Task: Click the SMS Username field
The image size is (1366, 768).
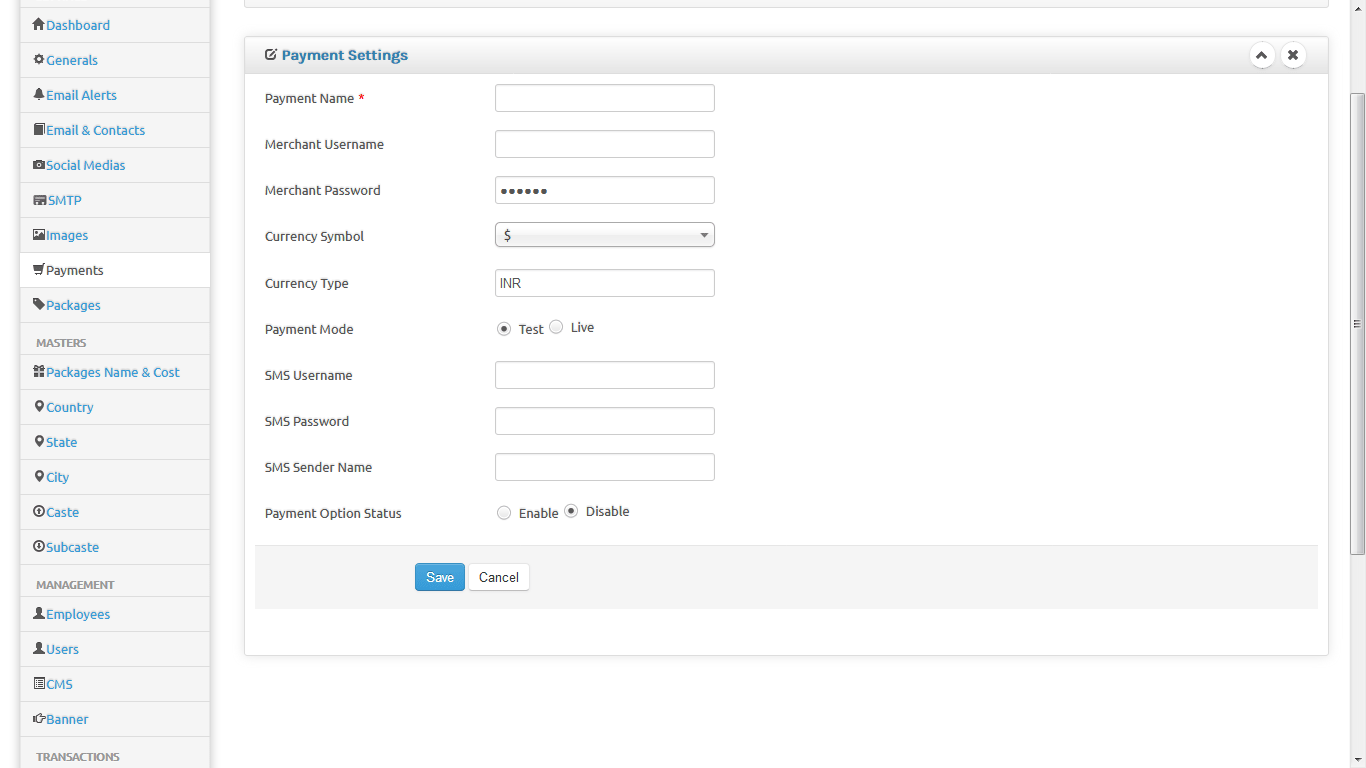Action: [605, 375]
